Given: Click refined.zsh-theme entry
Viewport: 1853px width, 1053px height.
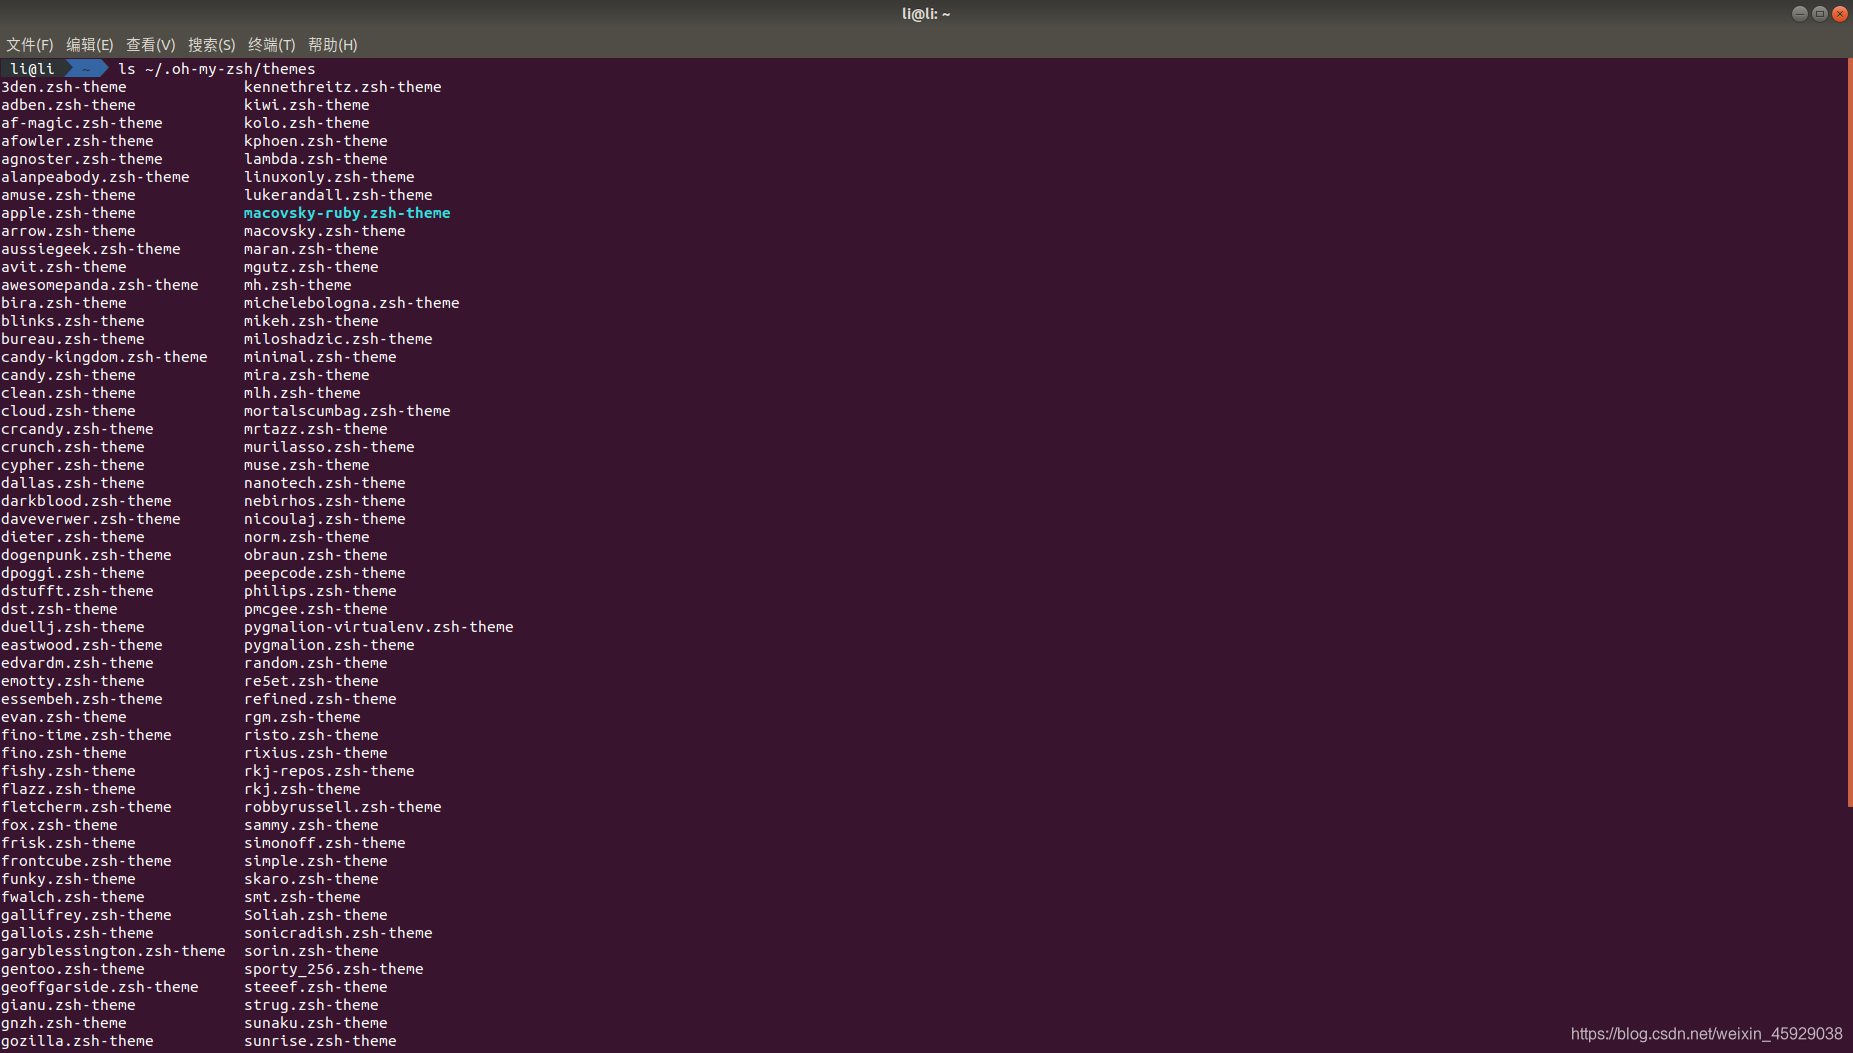Looking at the screenshot, I should (x=320, y=699).
